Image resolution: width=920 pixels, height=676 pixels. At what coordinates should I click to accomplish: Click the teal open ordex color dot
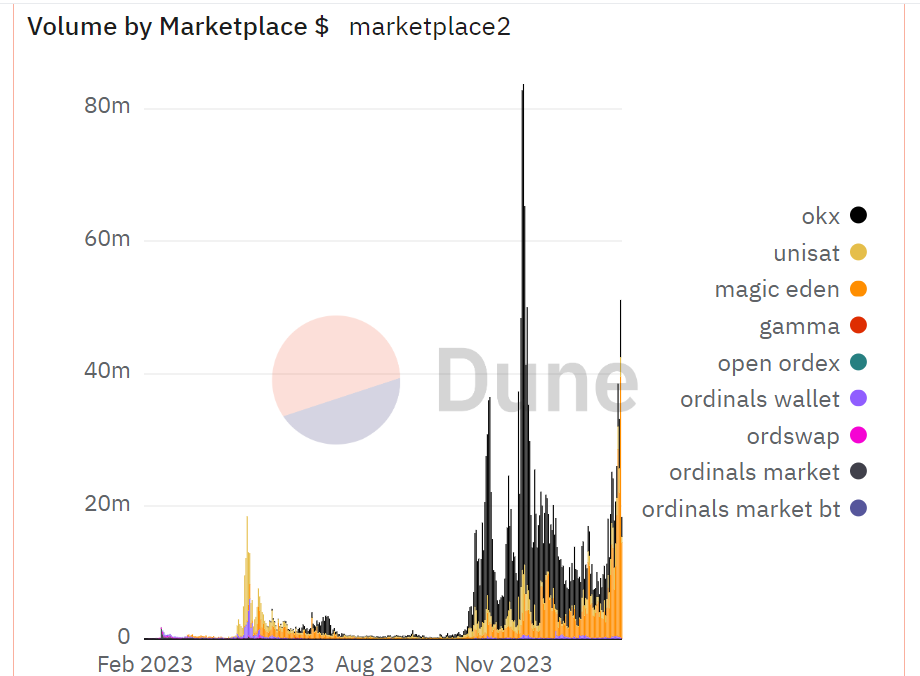click(858, 362)
